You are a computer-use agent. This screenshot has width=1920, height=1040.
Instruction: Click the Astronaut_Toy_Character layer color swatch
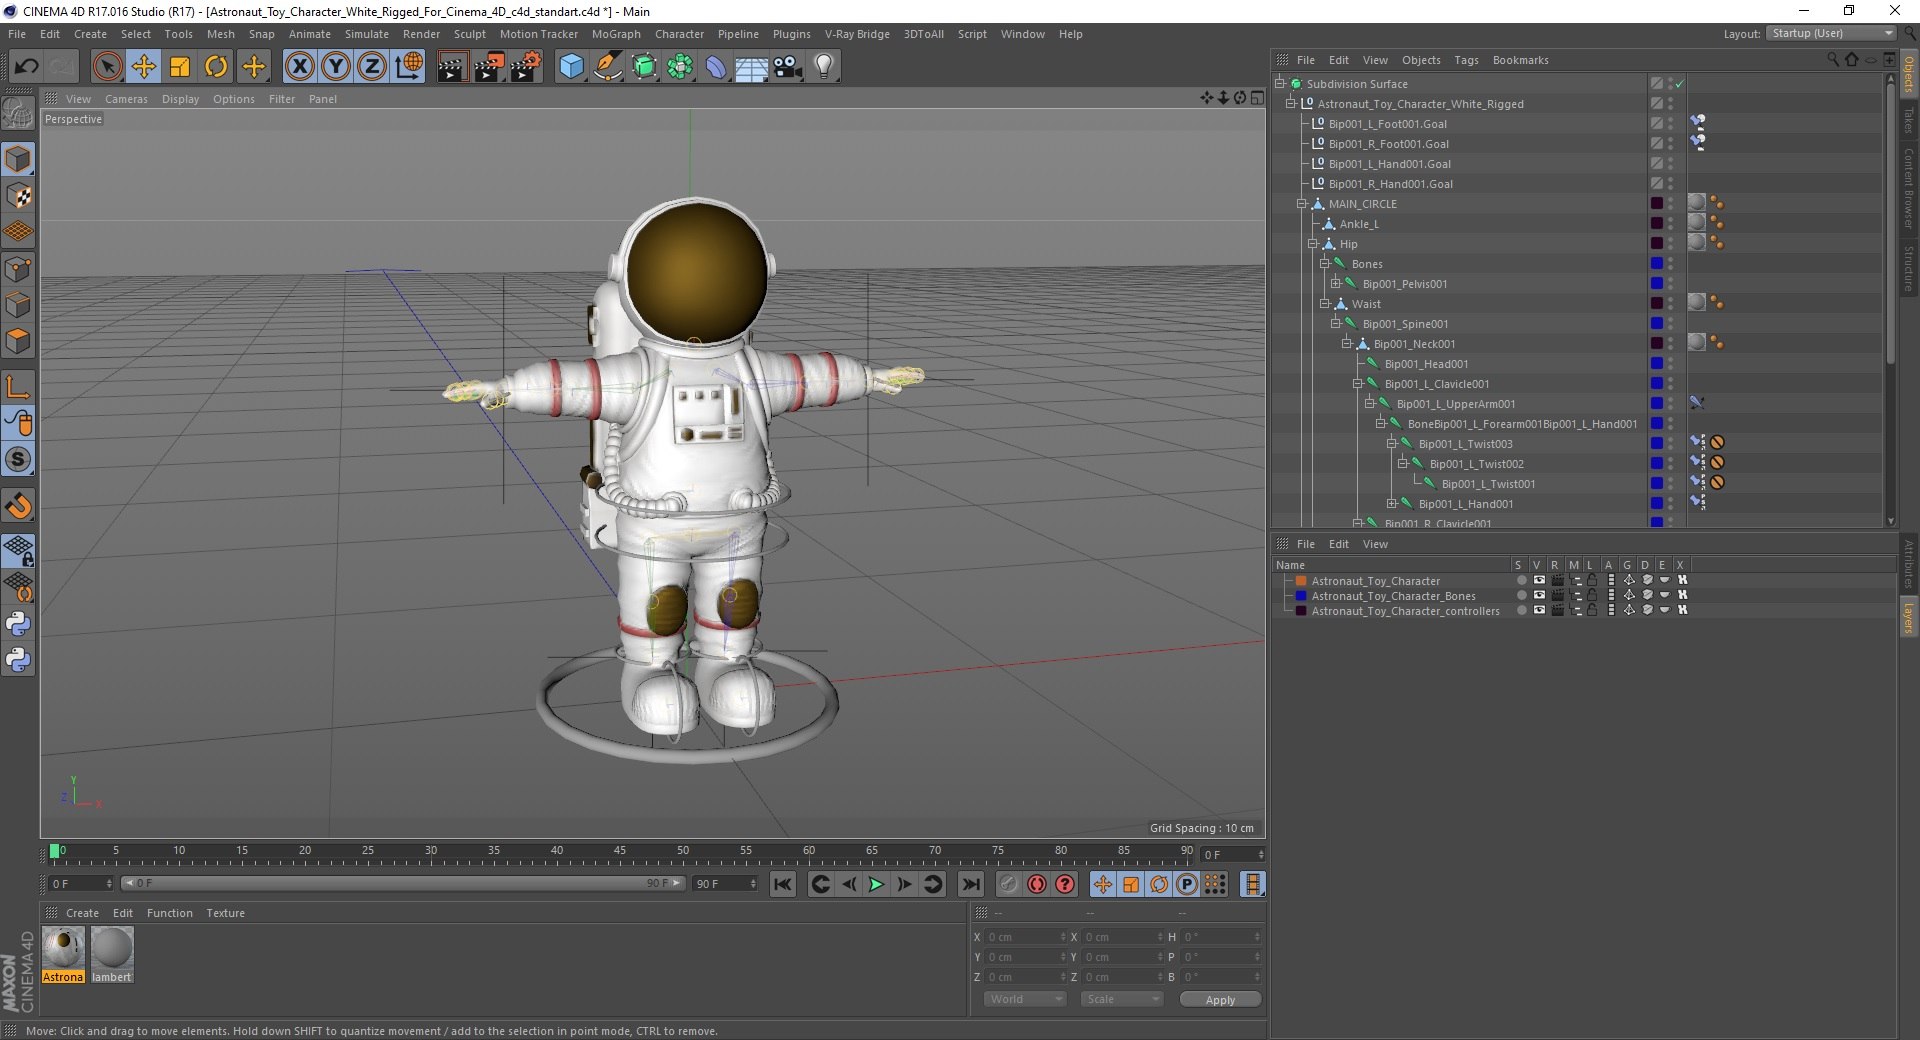click(x=1301, y=581)
